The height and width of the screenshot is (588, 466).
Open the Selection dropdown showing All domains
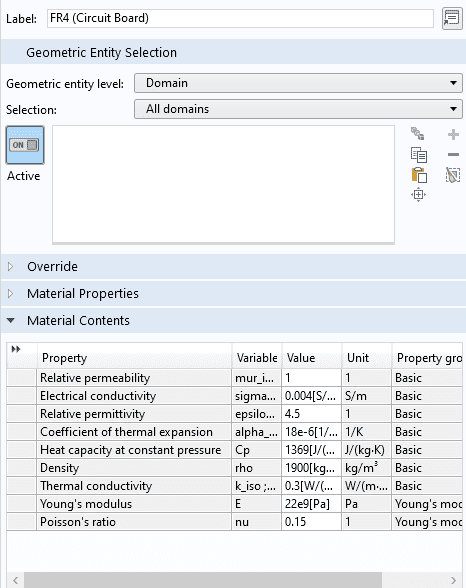point(298,109)
